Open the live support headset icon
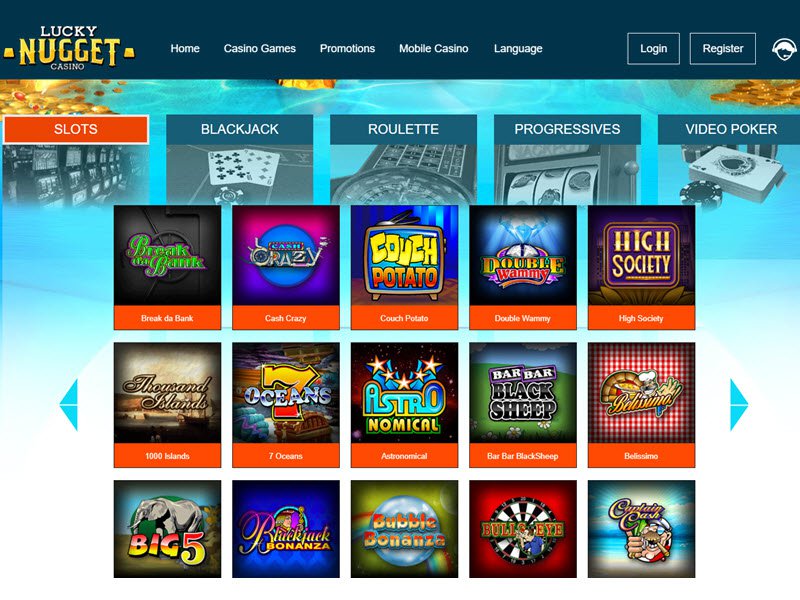This screenshot has width=800, height=600. 784,49
